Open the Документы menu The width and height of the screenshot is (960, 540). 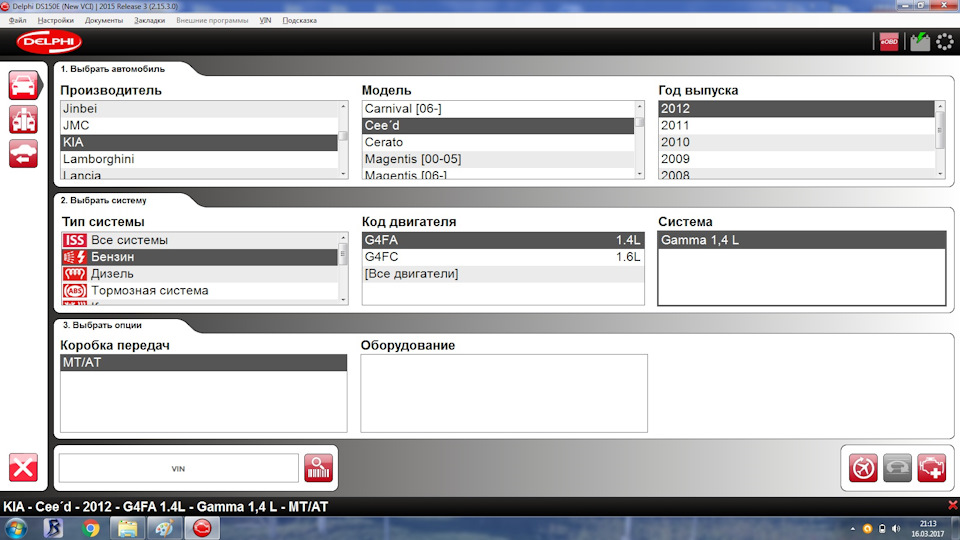103,20
